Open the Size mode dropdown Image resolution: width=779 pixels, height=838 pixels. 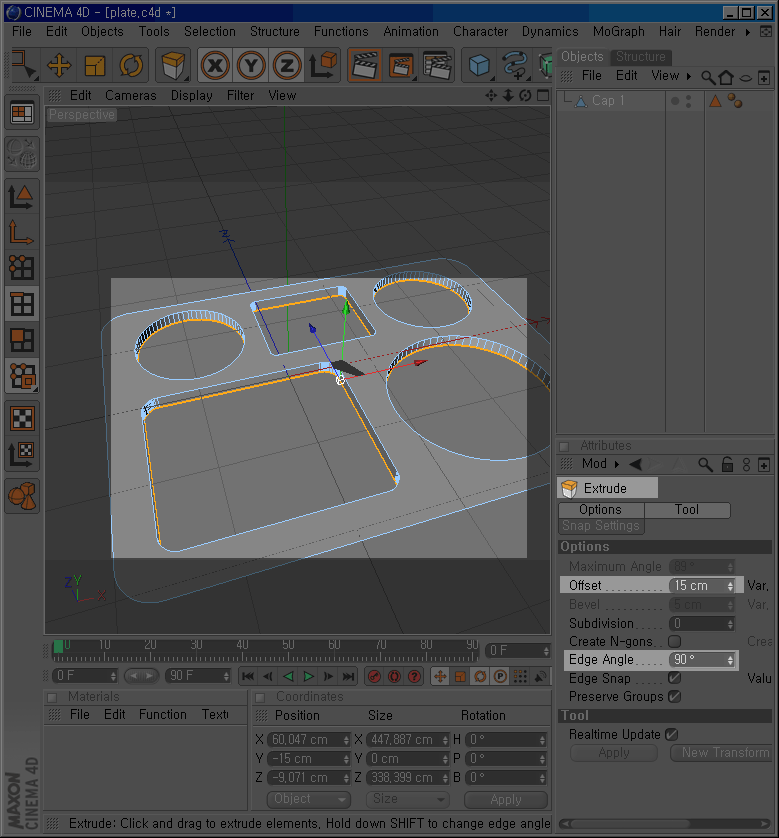coord(407,799)
